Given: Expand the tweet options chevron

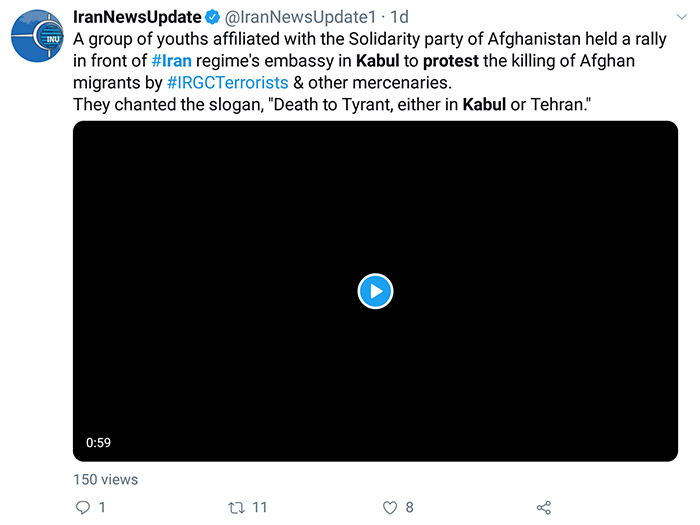Looking at the screenshot, I should coord(681,17).
